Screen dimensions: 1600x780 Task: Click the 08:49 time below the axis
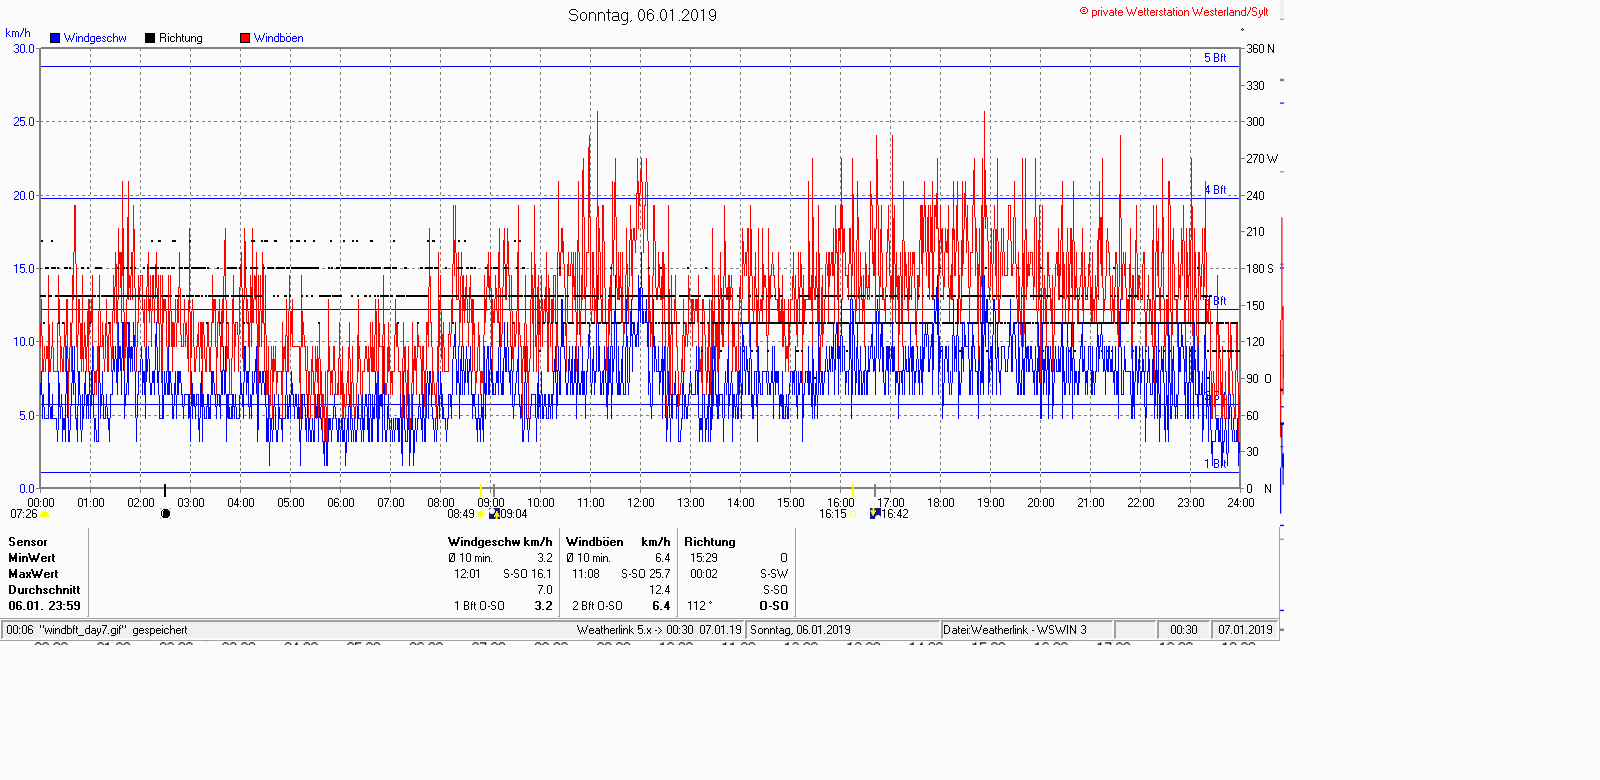coord(461,514)
